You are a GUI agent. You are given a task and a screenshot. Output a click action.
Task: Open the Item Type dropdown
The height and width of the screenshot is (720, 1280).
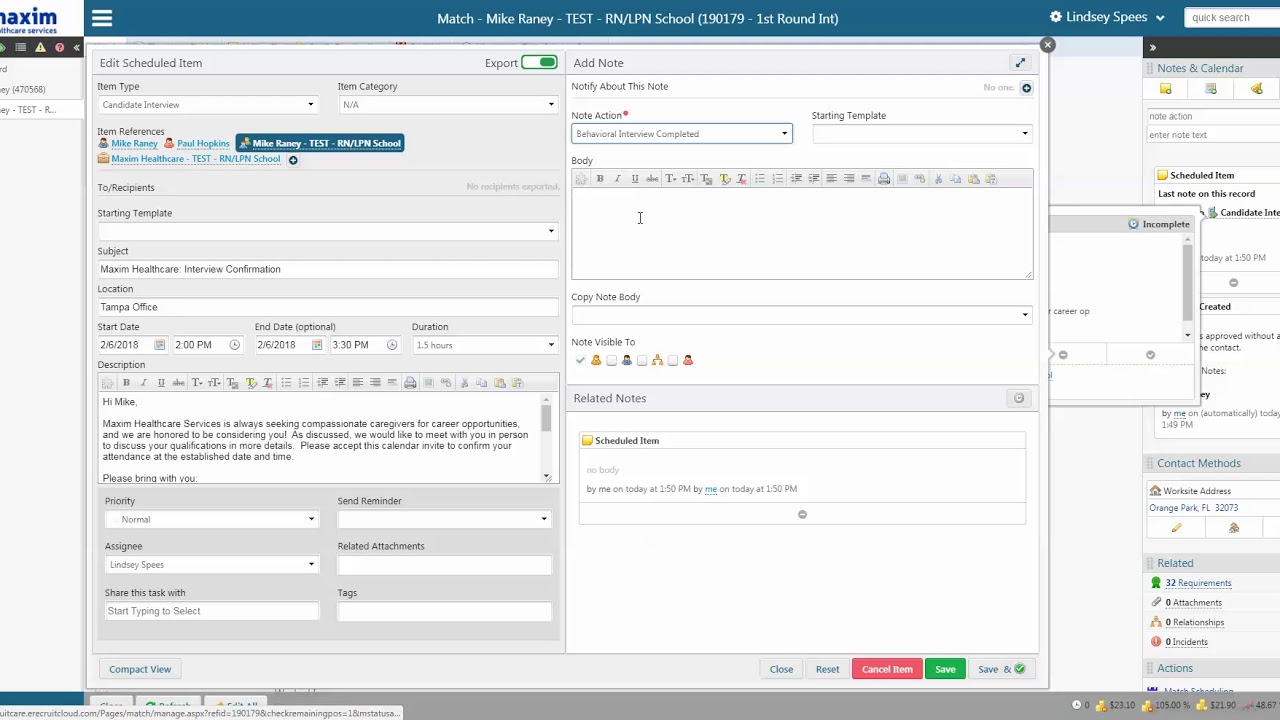coord(208,105)
